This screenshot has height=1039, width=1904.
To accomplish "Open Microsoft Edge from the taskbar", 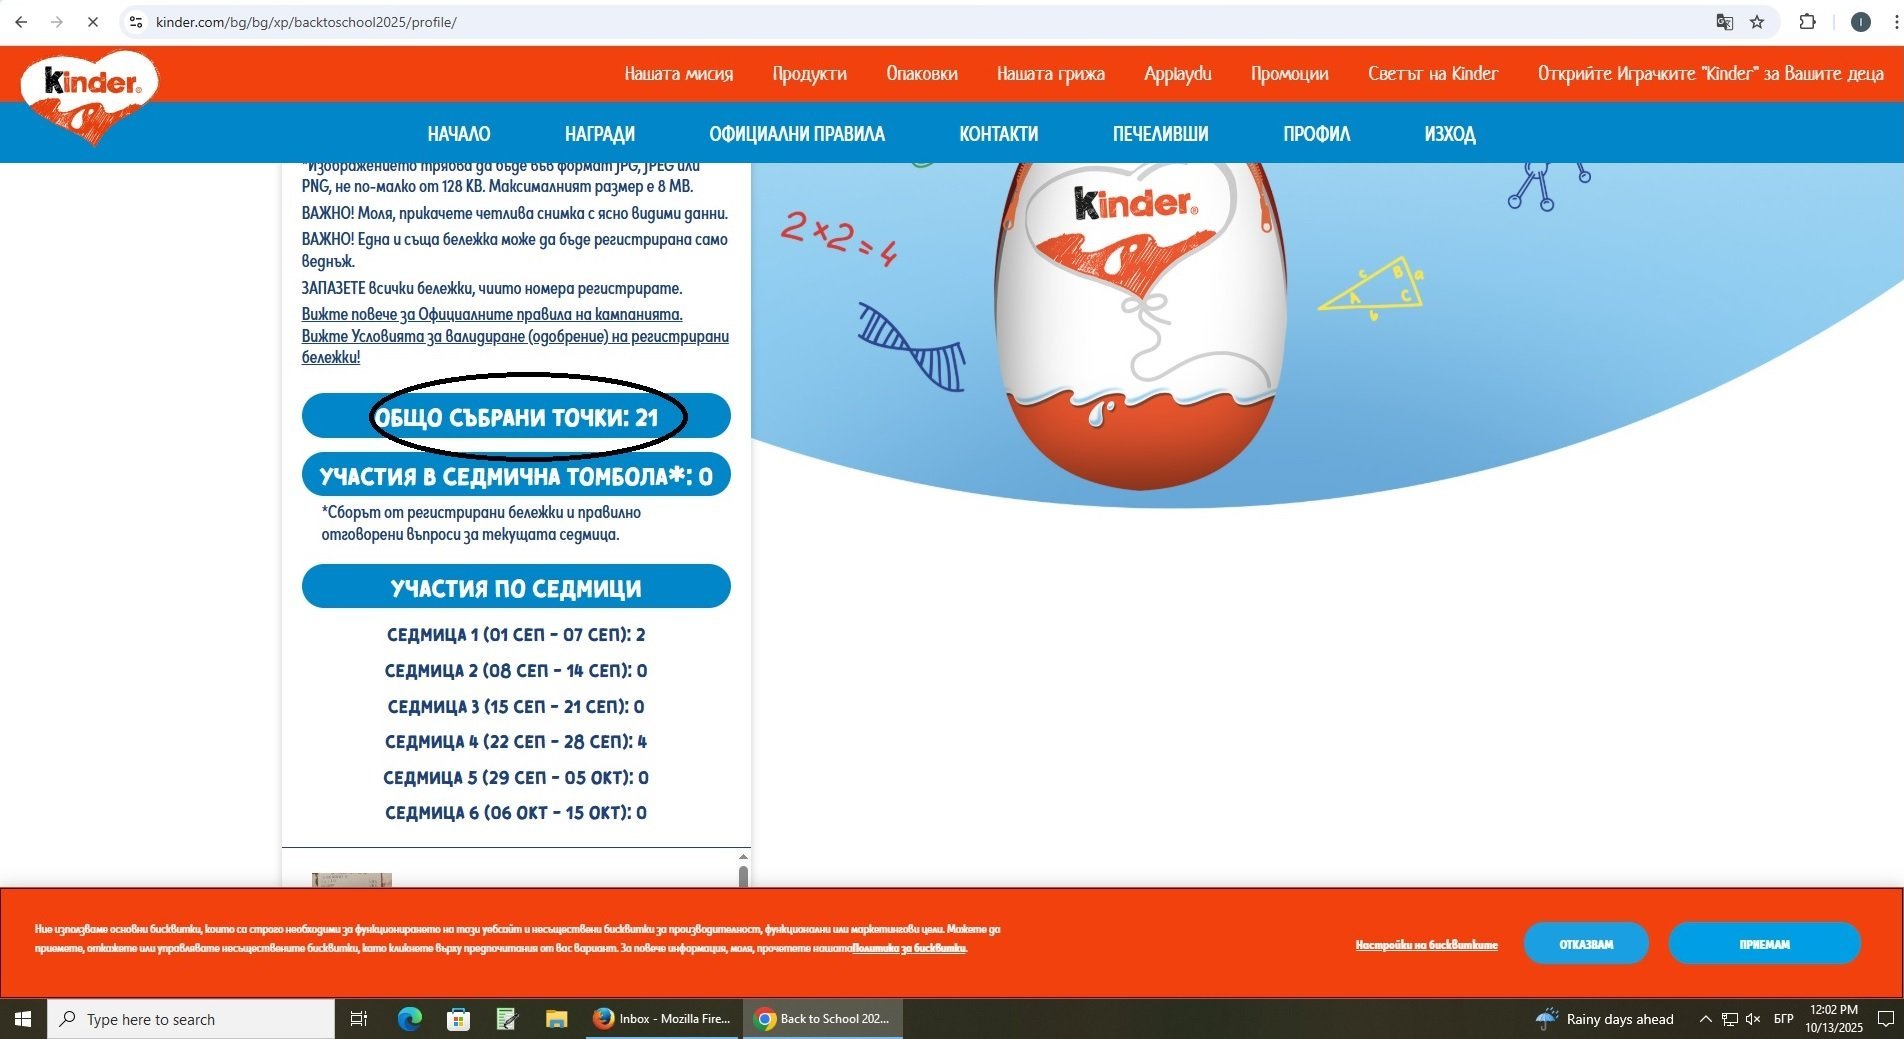I will point(409,1019).
